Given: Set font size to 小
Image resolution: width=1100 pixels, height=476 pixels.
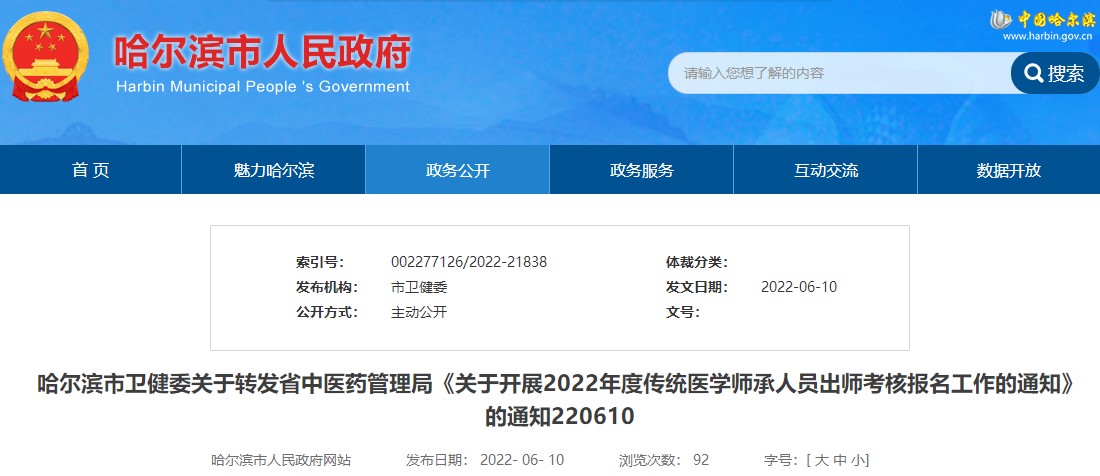Looking at the screenshot, I should [x=857, y=460].
